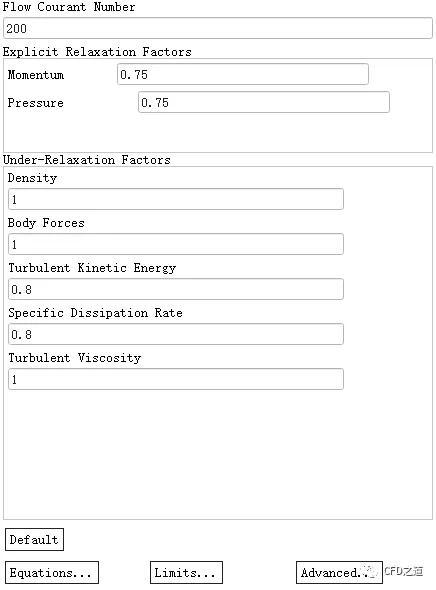
Task: Click the Pressure explicit relaxation field
Action: coord(264,102)
